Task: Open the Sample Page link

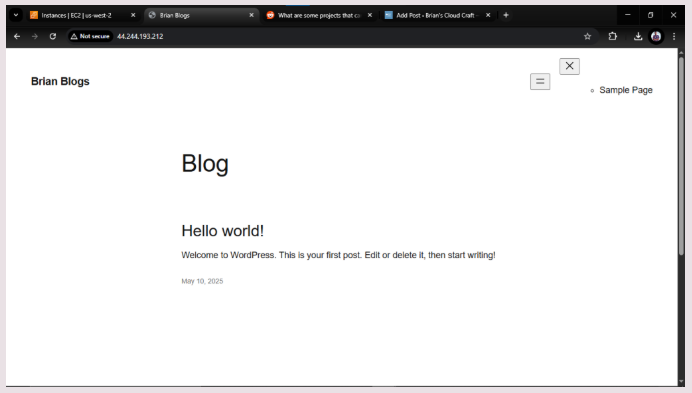Action: click(625, 90)
